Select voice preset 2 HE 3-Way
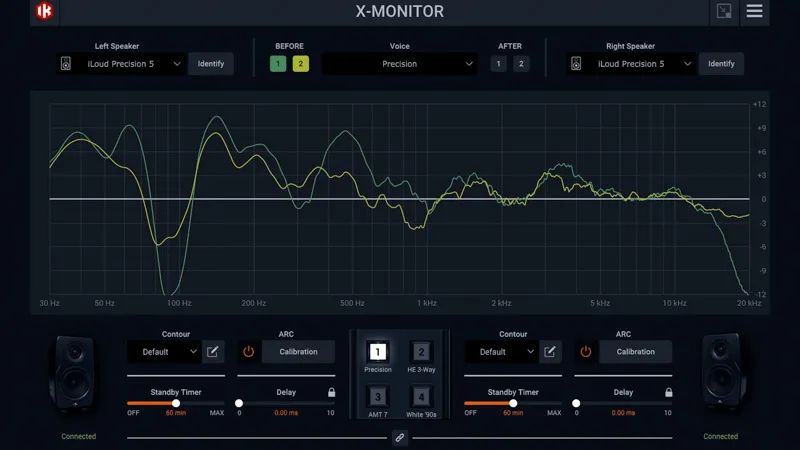Viewport: 800px width, 450px height. pyautogui.click(x=421, y=352)
